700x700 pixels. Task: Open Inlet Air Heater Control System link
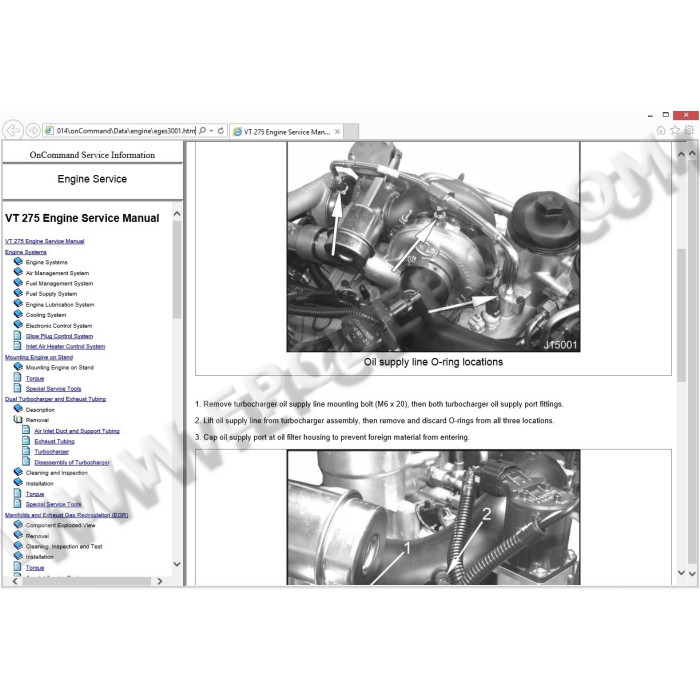pos(65,346)
